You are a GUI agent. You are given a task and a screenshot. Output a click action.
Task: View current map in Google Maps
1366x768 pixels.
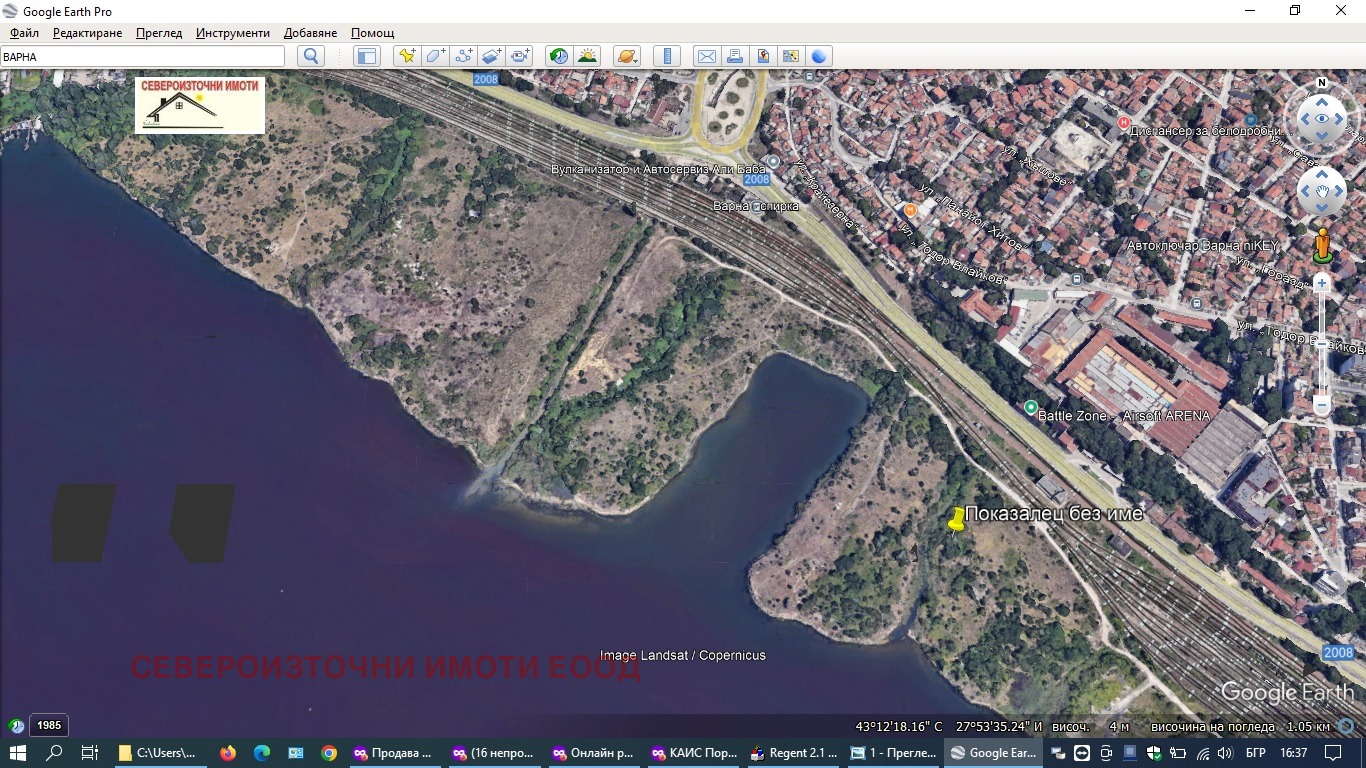[791, 56]
